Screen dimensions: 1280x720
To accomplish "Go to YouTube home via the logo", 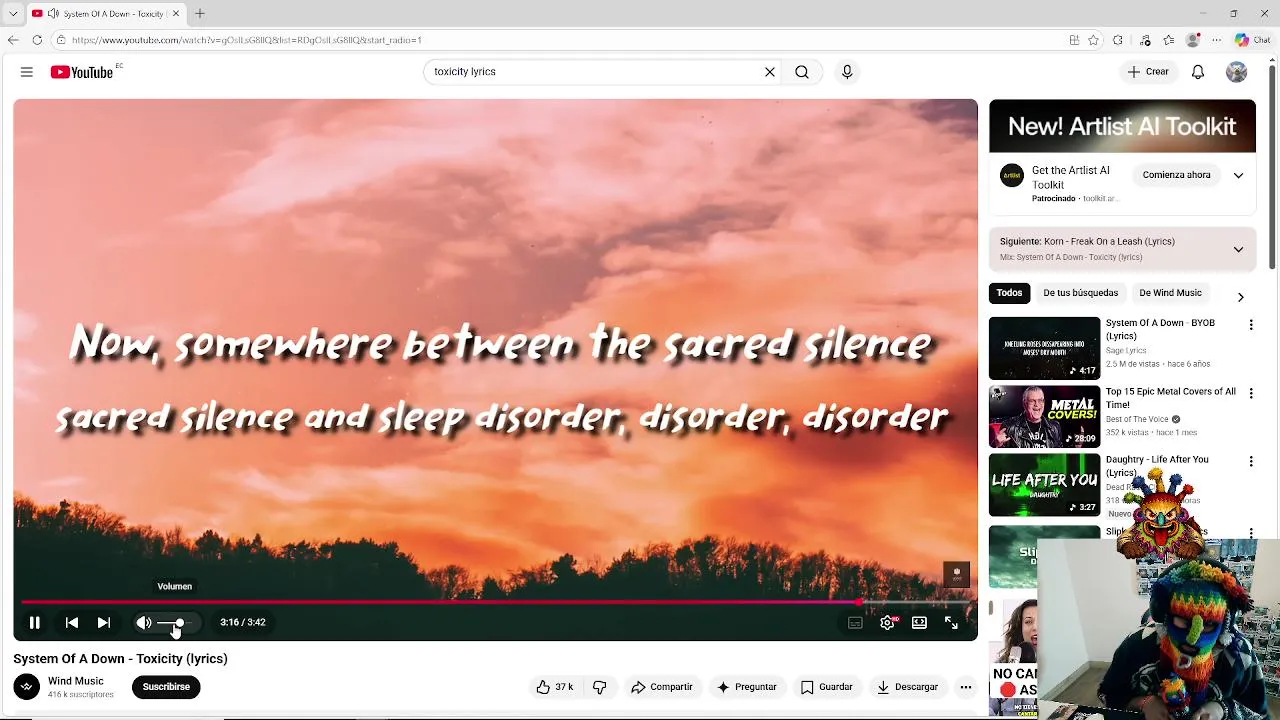I will pyautogui.click(x=82, y=72).
